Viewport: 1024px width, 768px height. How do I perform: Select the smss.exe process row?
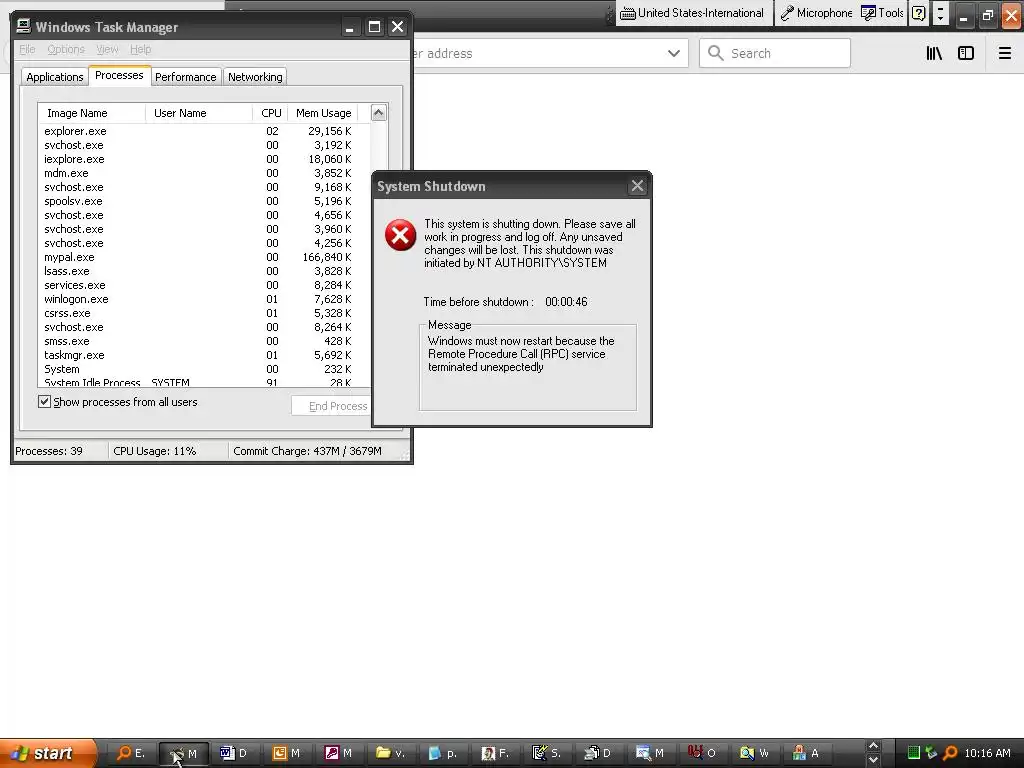point(204,341)
